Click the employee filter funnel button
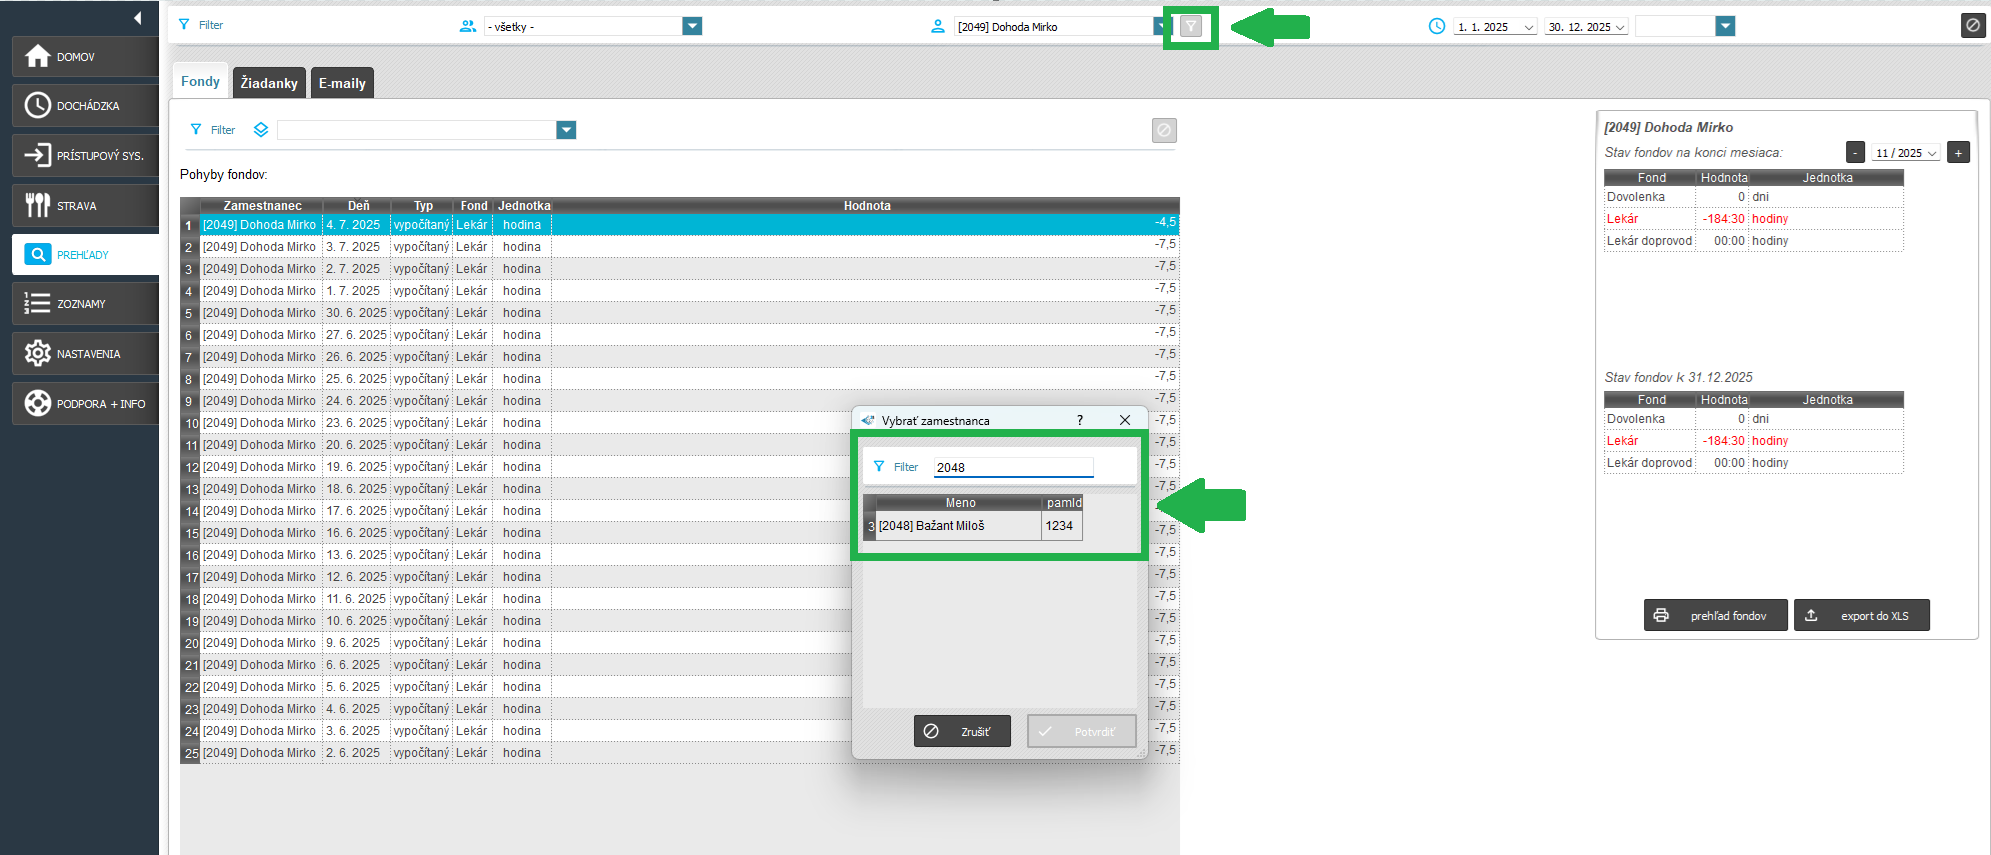1991x855 pixels. [x=1190, y=27]
